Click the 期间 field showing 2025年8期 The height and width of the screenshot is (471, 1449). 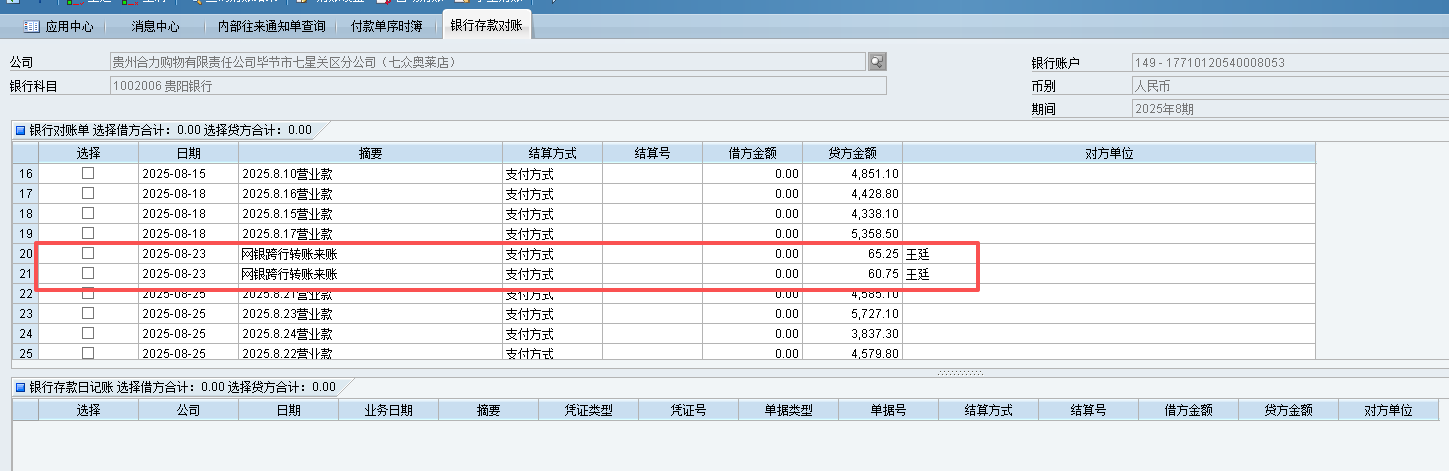(1288, 109)
